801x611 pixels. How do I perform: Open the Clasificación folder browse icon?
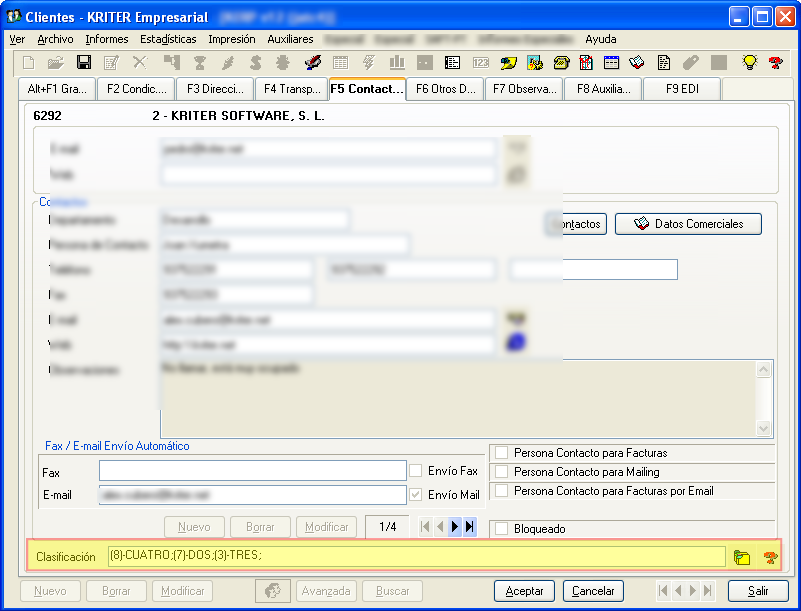tap(742, 557)
